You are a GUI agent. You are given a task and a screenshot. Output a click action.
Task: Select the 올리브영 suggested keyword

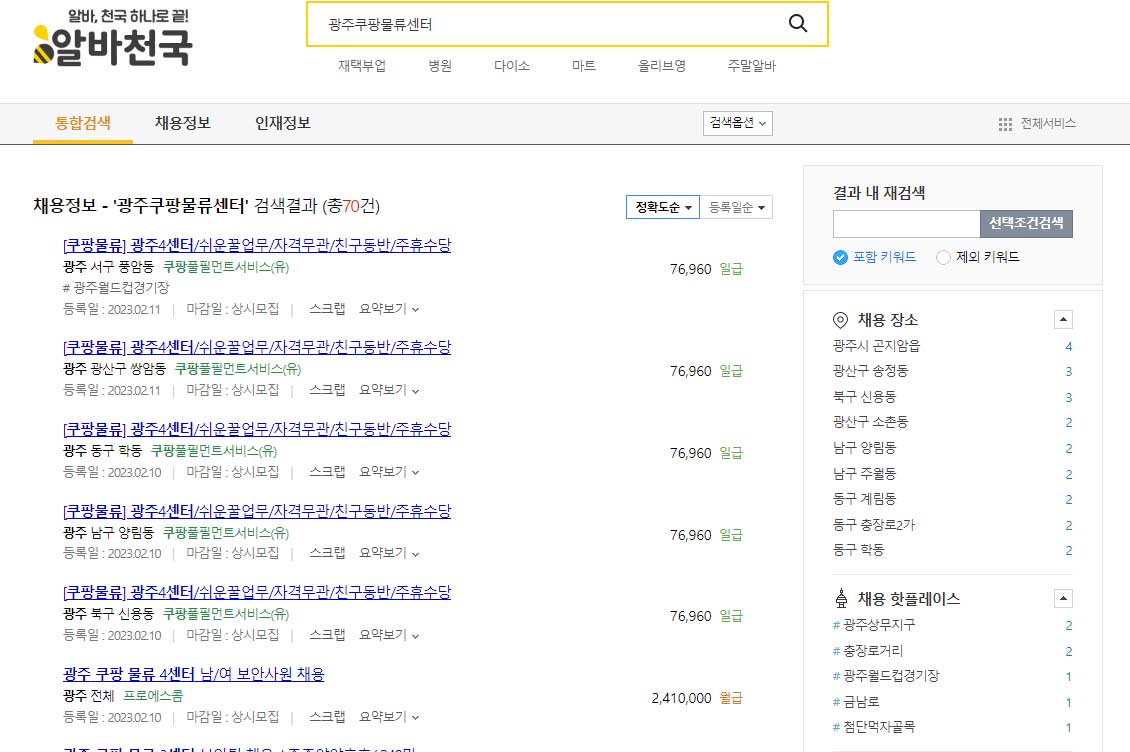(x=662, y=66)
